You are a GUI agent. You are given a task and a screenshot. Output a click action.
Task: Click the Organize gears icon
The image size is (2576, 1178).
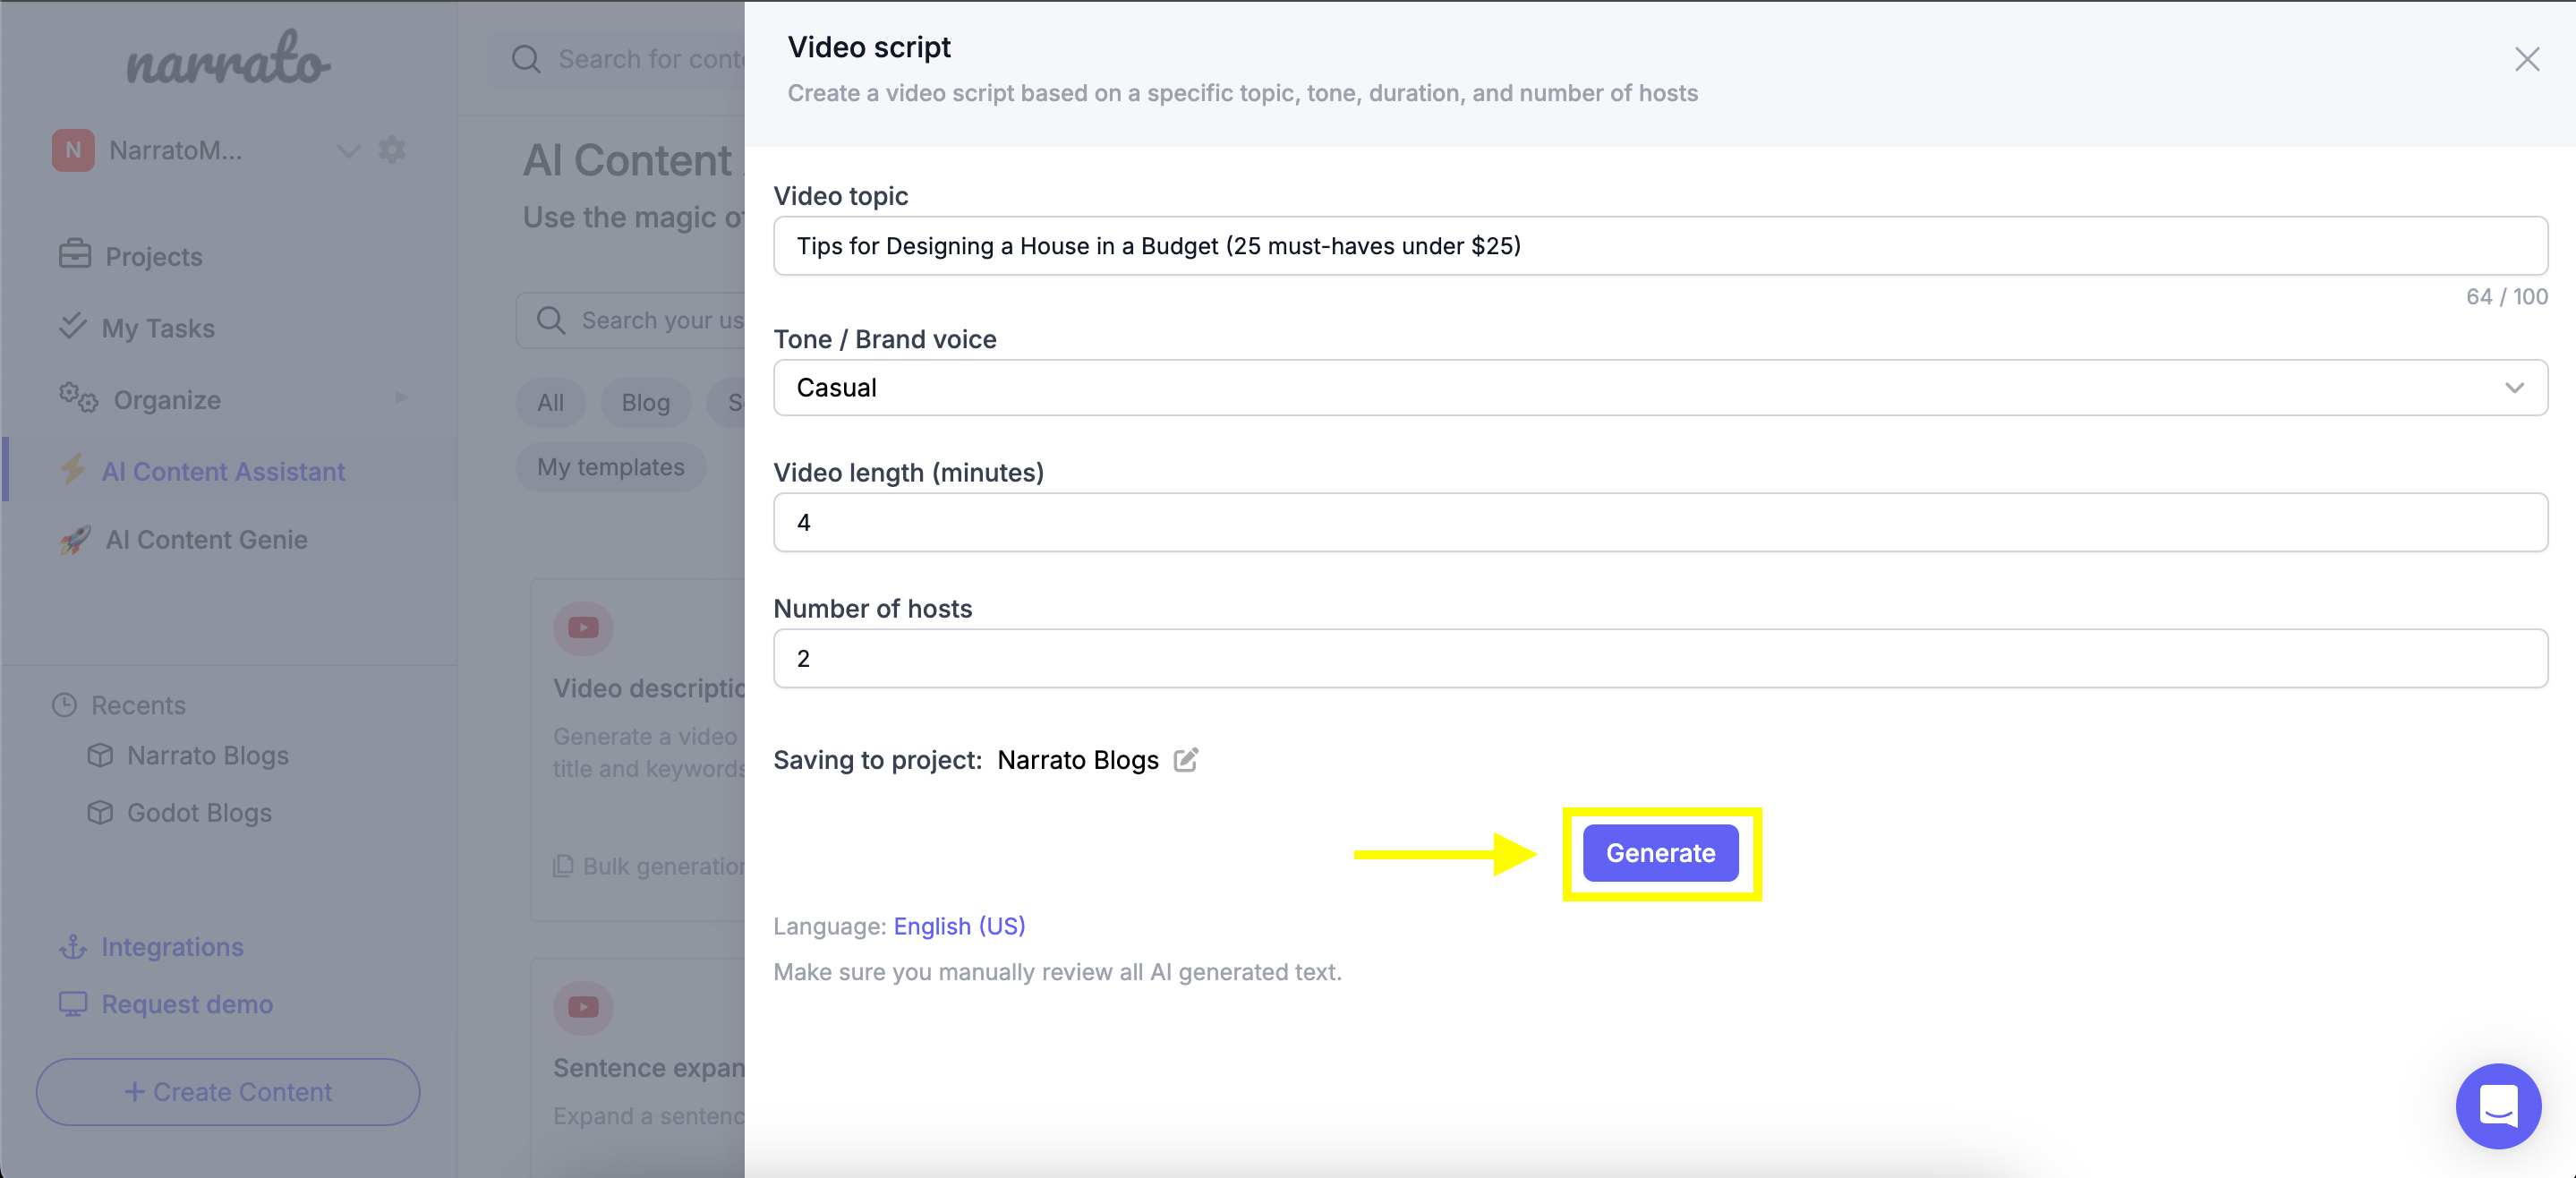coord(78,397)
